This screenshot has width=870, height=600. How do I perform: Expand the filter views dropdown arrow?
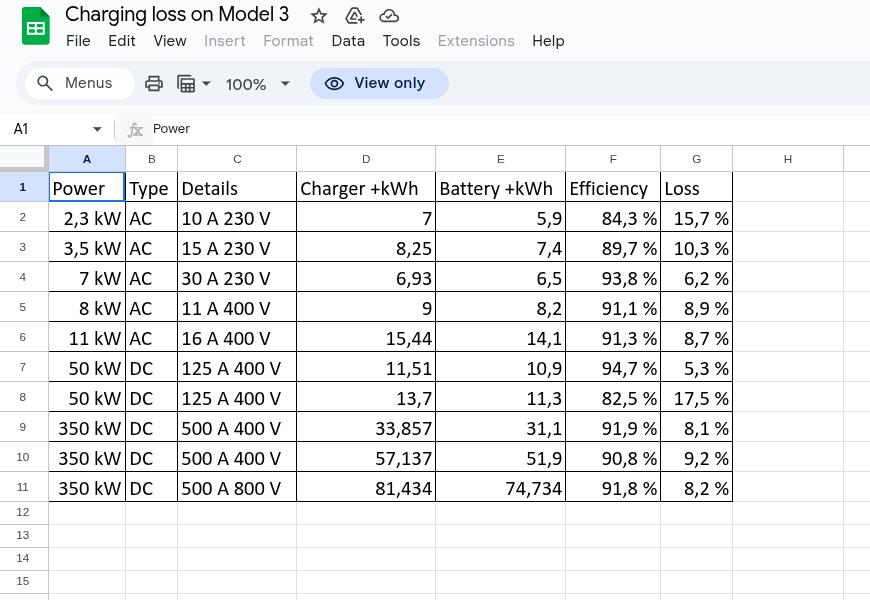coord(206,84)
